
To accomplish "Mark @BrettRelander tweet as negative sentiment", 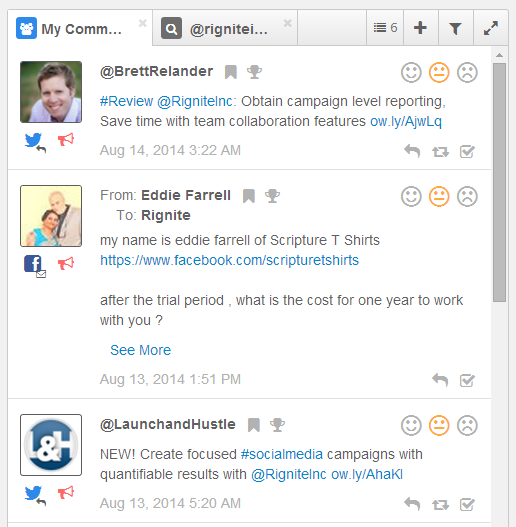I will click(467, 72).
